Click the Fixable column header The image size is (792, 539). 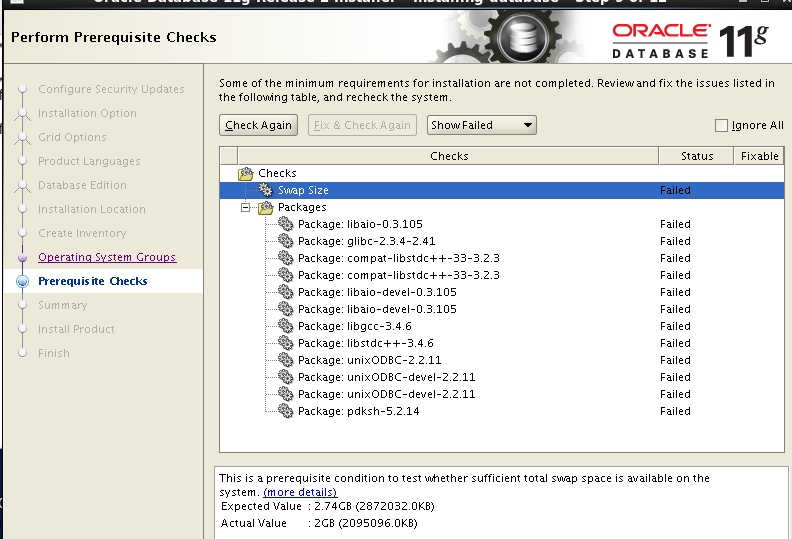[759, 156]
